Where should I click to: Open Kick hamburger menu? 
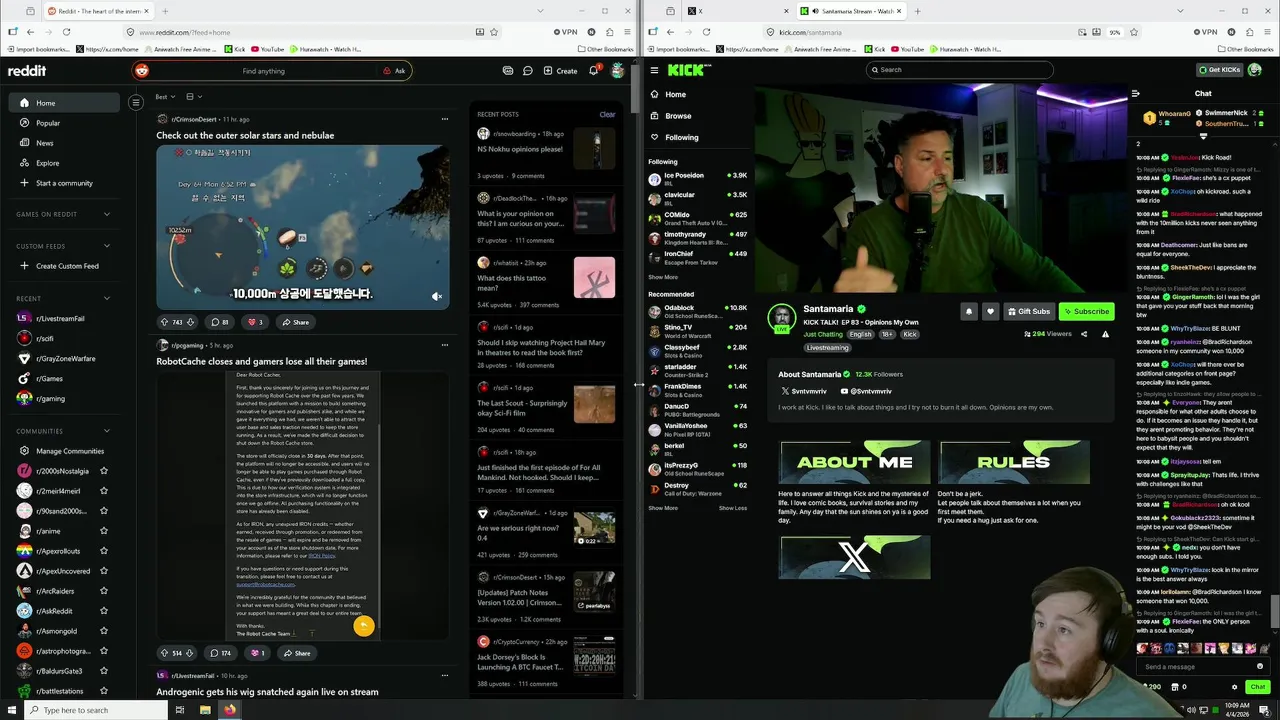(x=654, y=70)
